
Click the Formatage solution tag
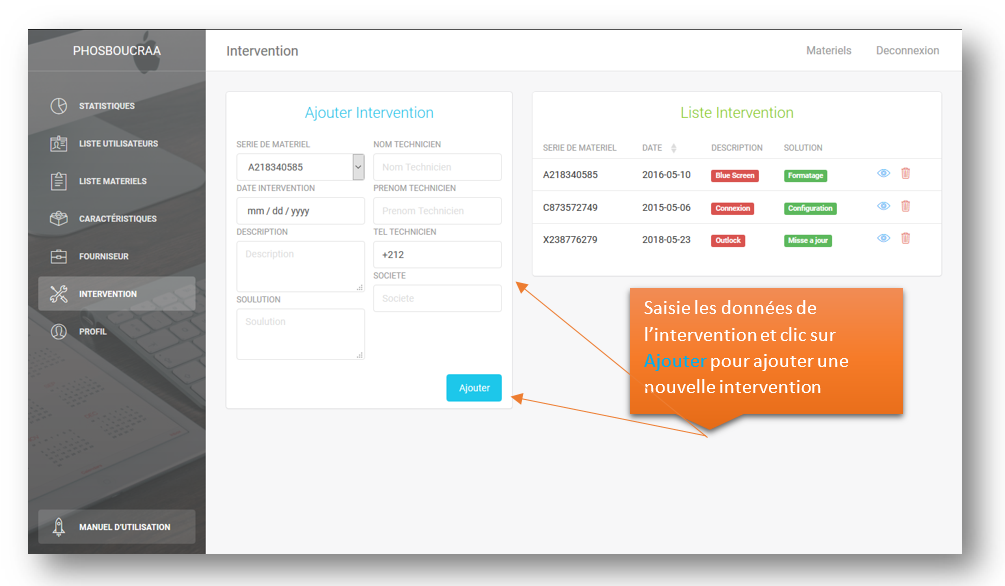coord(806,176)
